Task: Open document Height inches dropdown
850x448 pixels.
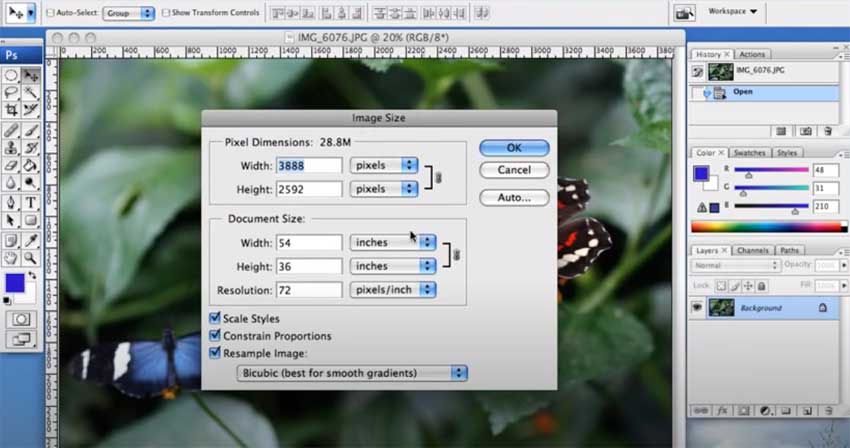Action: 393,266
